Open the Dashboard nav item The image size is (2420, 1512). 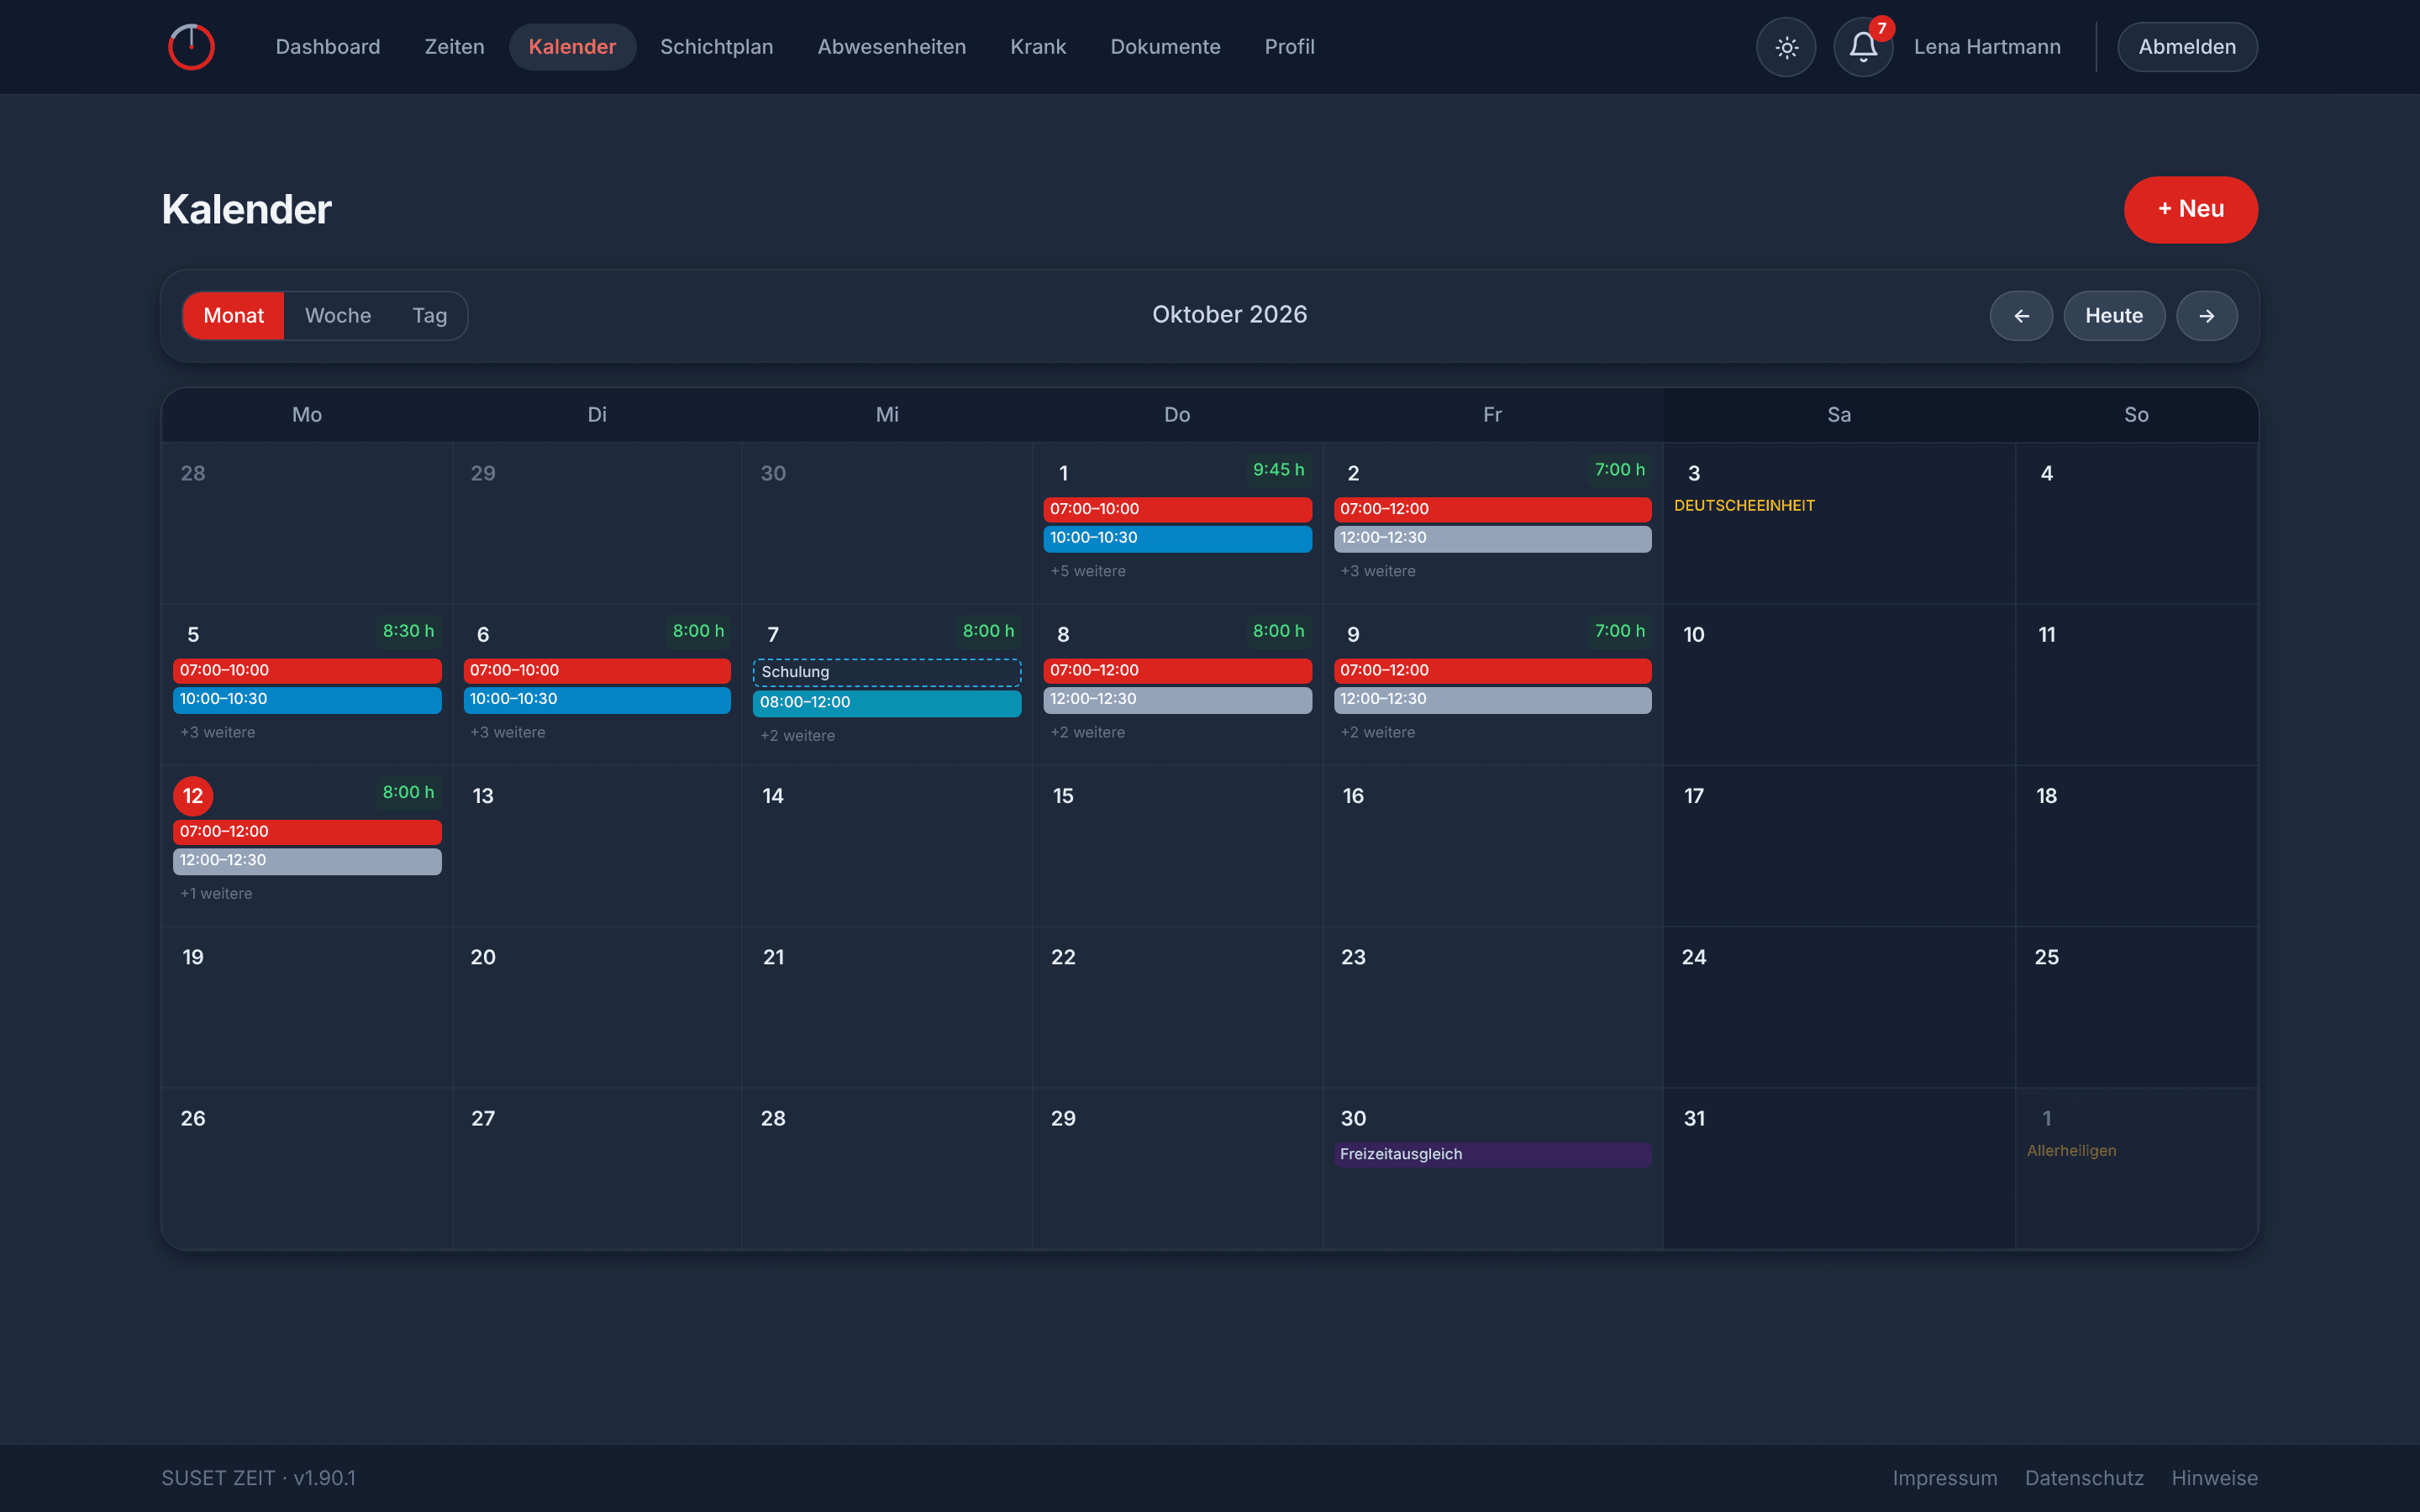pyautogui.click(x=328, y=47)
